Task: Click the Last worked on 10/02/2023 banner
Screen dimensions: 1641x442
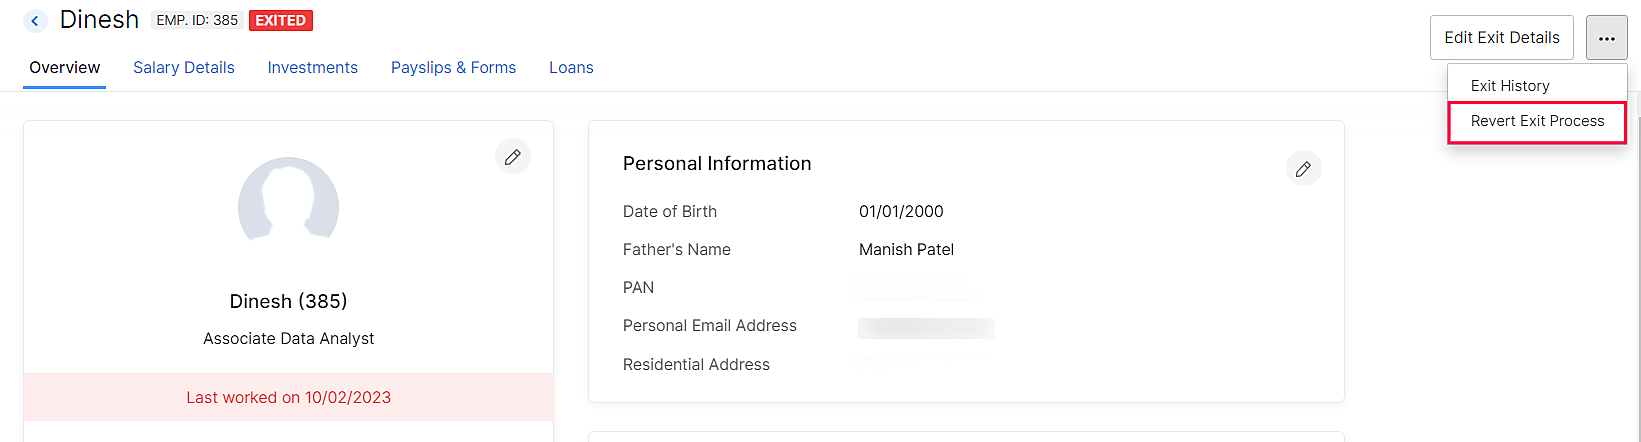Action: pyautogui.click(x=288, y=397)
